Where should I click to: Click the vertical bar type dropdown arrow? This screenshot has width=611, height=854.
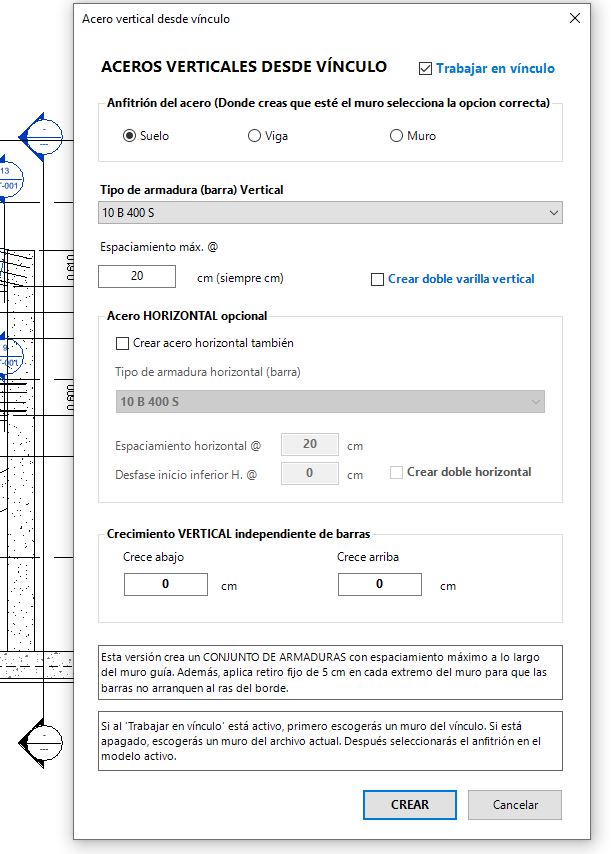(553, 212)
